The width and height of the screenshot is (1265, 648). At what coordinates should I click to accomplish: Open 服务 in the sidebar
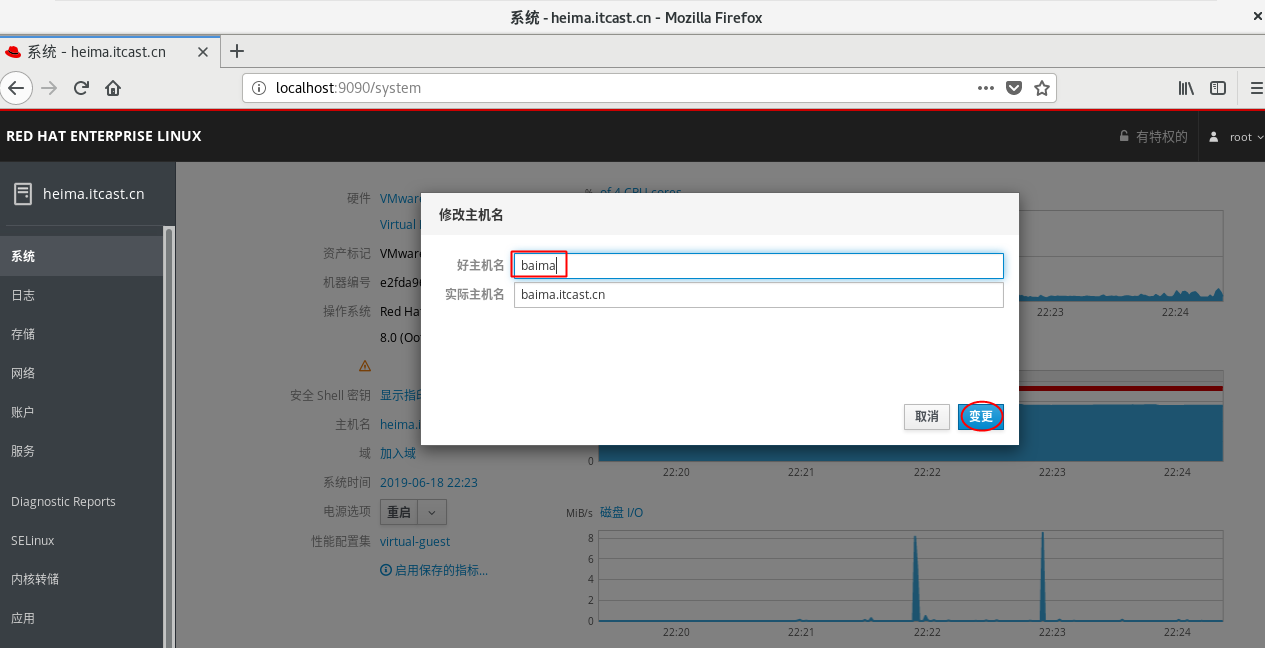(82, 451)
